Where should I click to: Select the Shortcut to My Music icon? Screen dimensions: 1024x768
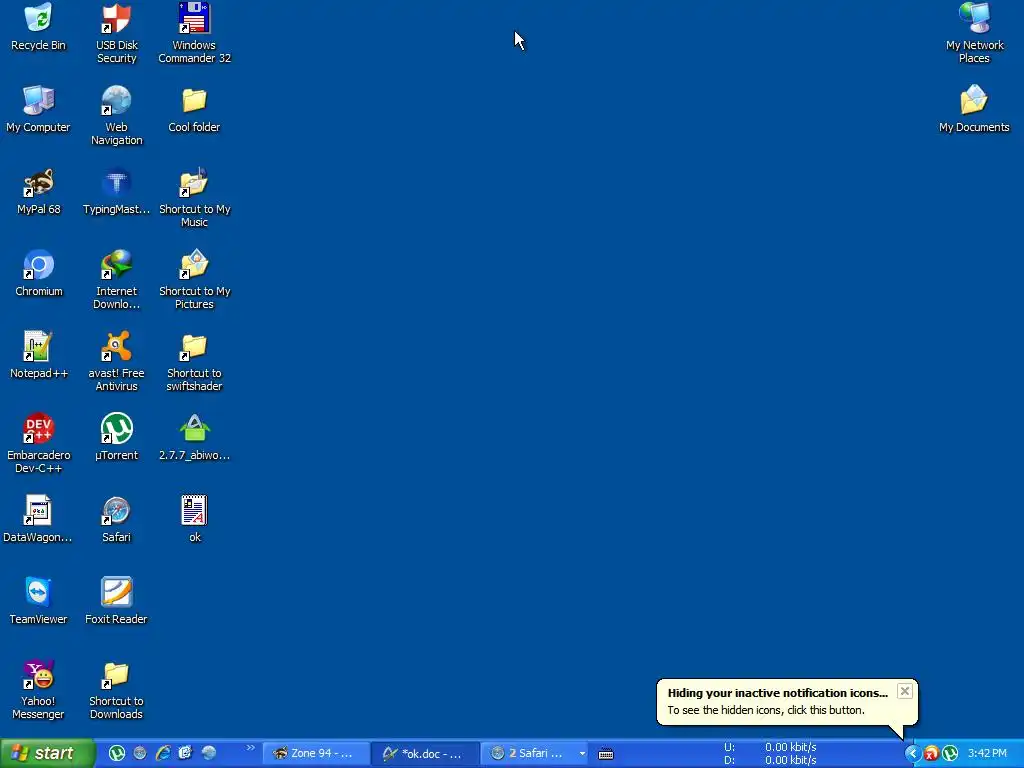coord(194,197)
